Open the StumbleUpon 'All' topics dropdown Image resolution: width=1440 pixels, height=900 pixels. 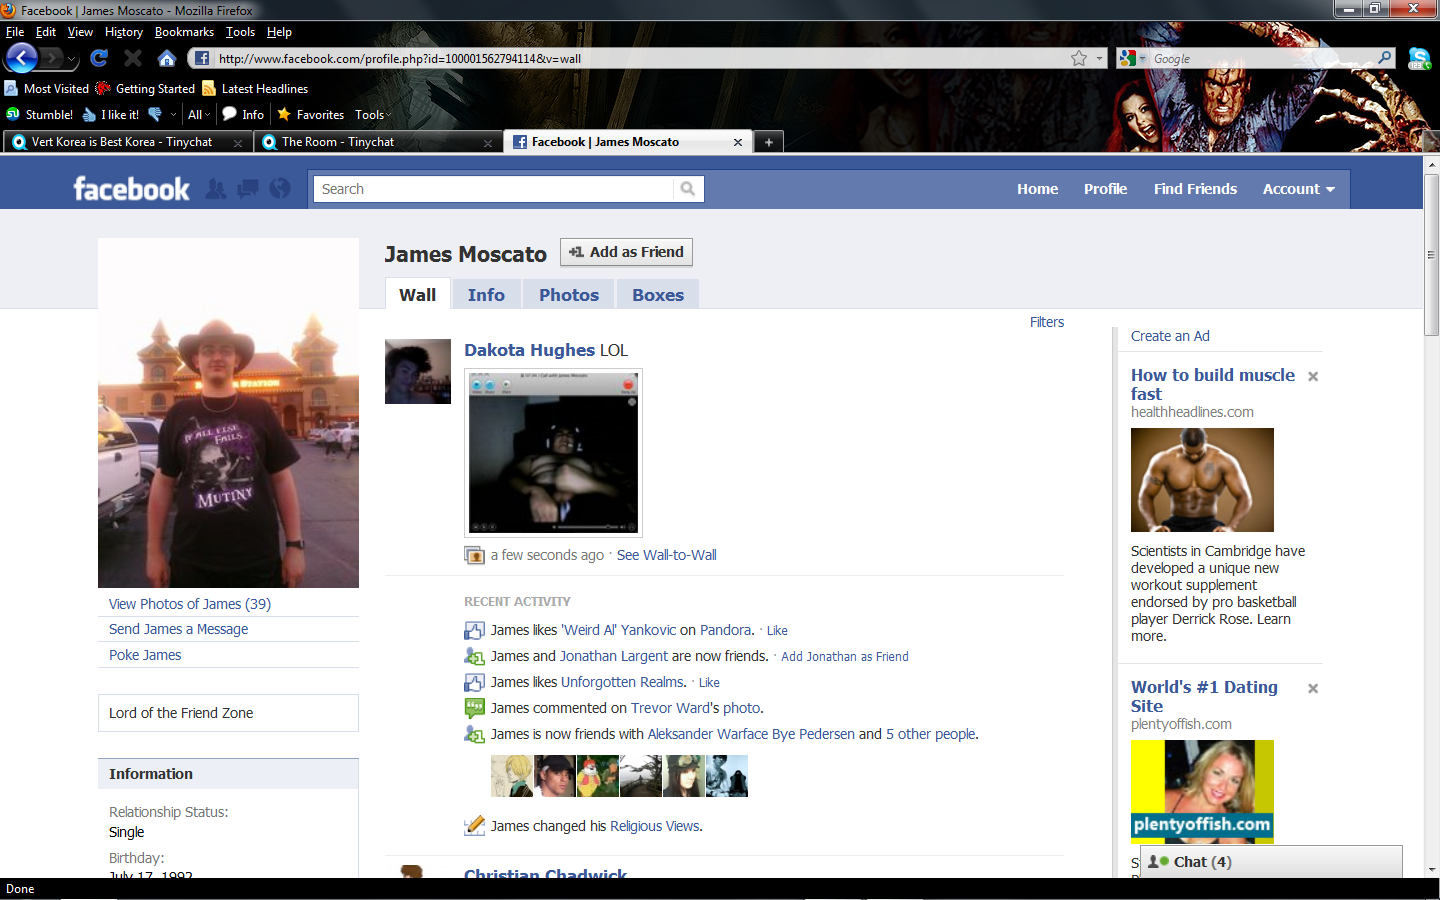198,115
